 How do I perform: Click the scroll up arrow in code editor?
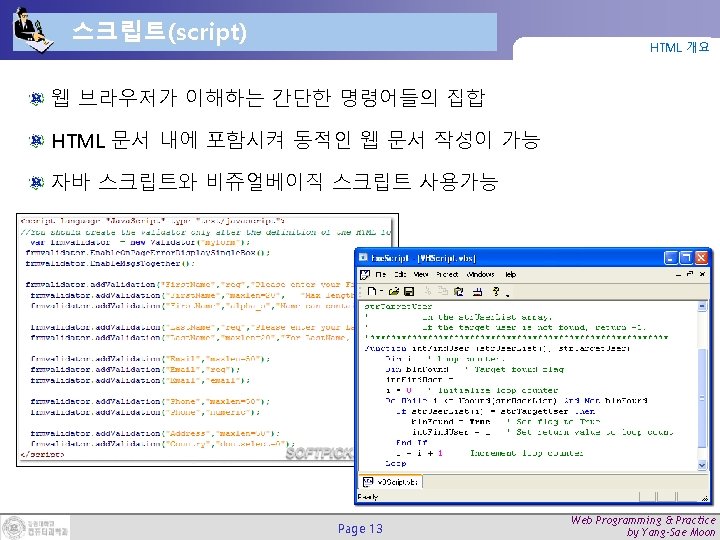(x=702, y=306)
